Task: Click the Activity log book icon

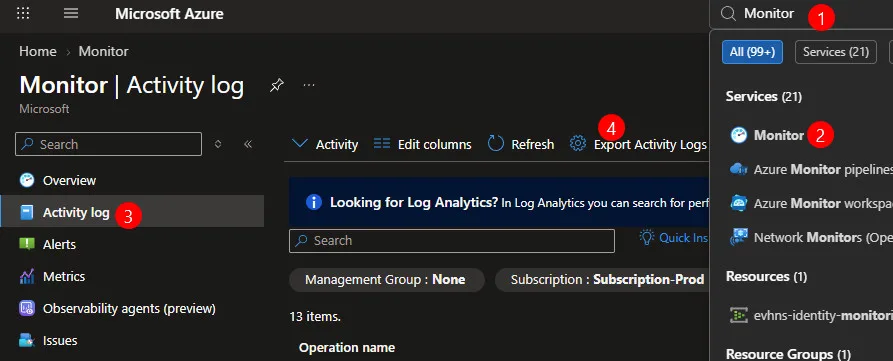Action: (x=27, y=212)
